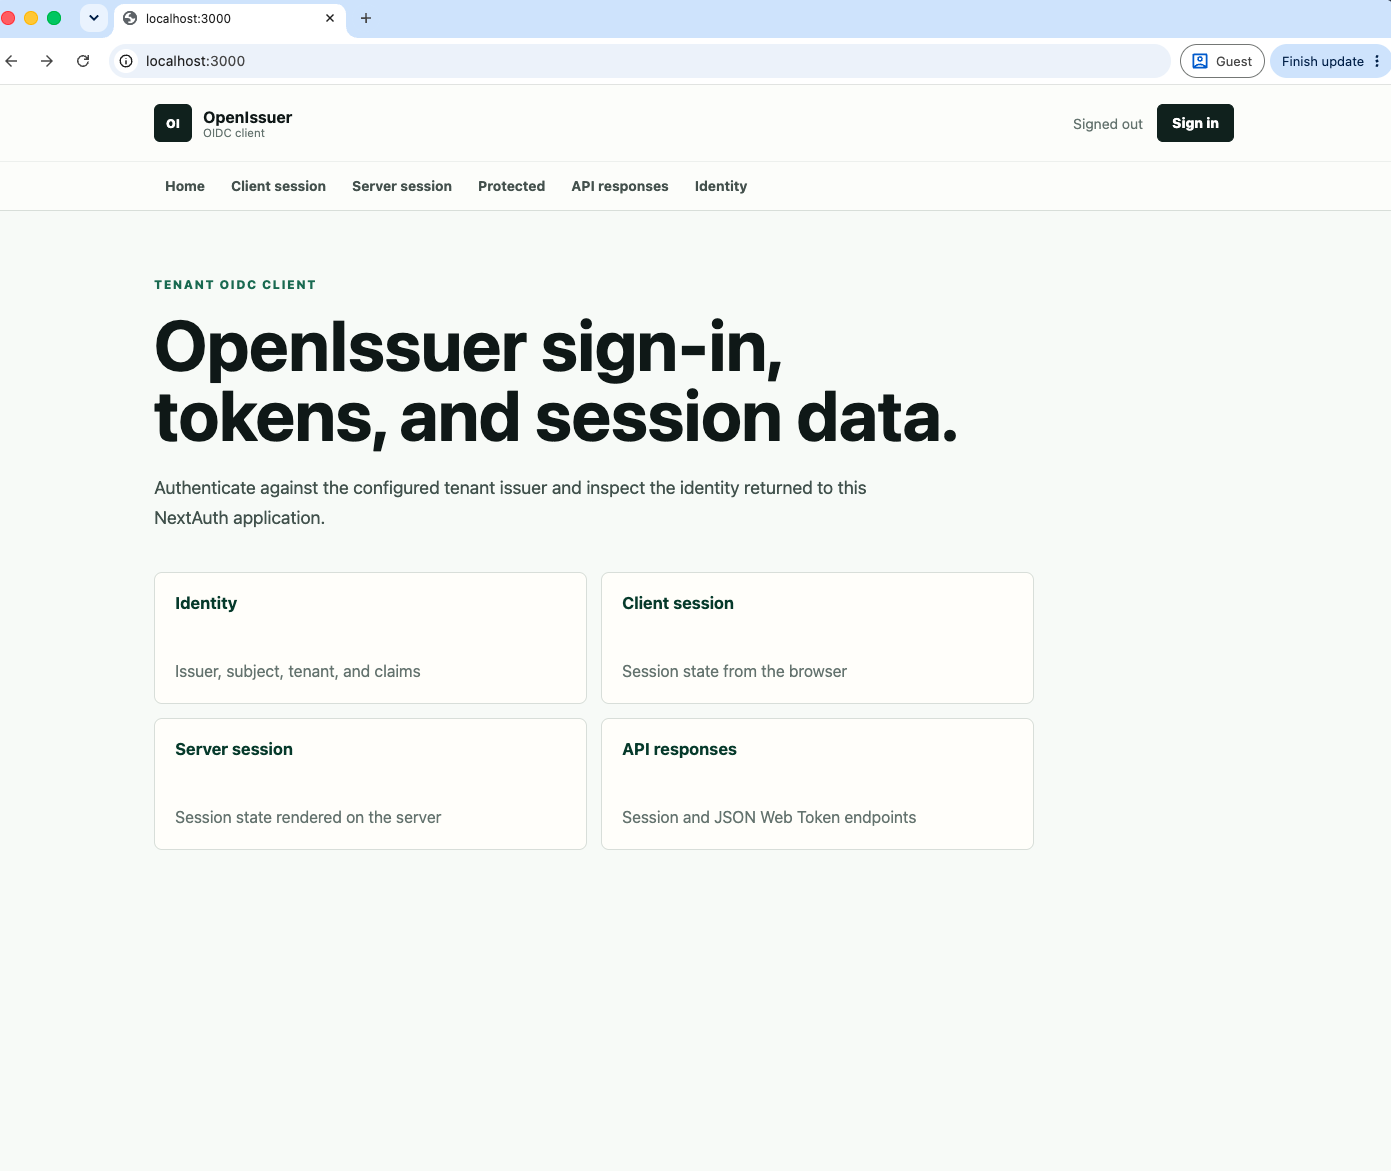The height and width of the screenshot is (1171, 1391).
Task: Click the Guest profile button
Action: coord(1222,61)
